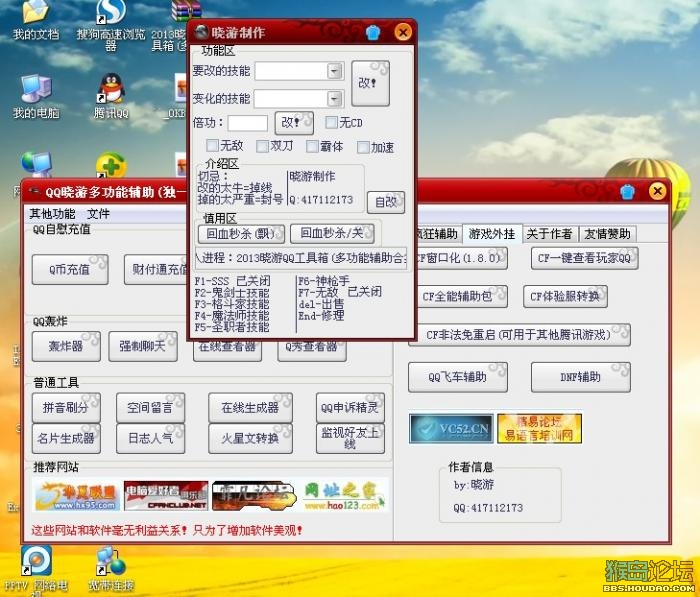Click the 在线生成器 button
The width and height of the screenshot is (700, 597).
coord(250,408)
